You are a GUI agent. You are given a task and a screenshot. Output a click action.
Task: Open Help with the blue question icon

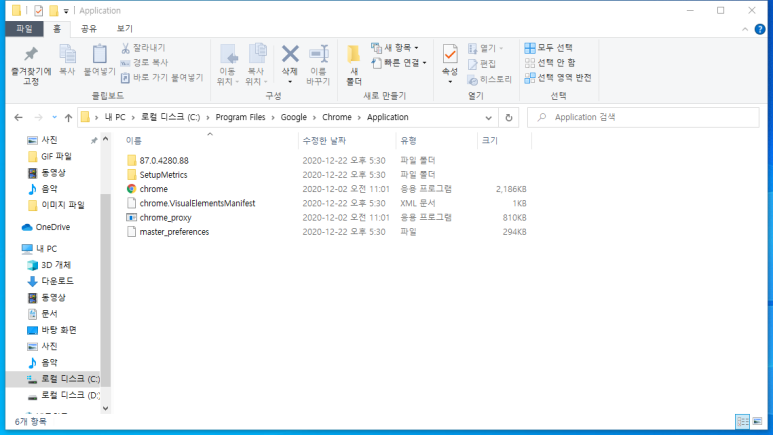click(760, 30)
